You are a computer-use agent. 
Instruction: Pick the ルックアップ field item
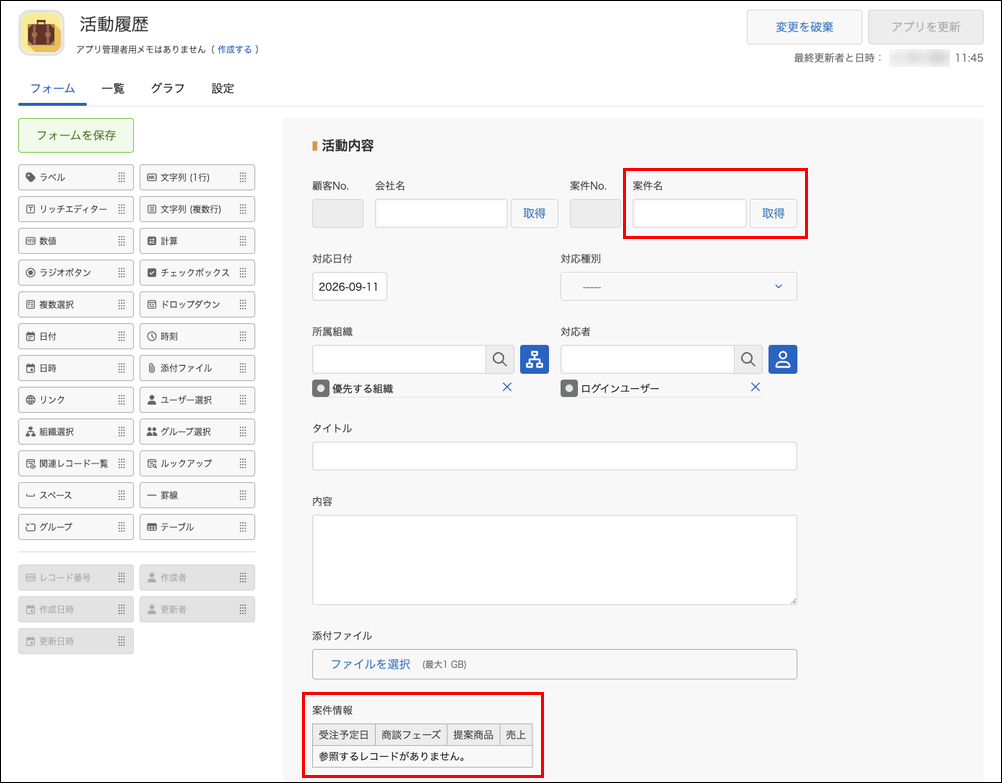click(x=197, y=463)
